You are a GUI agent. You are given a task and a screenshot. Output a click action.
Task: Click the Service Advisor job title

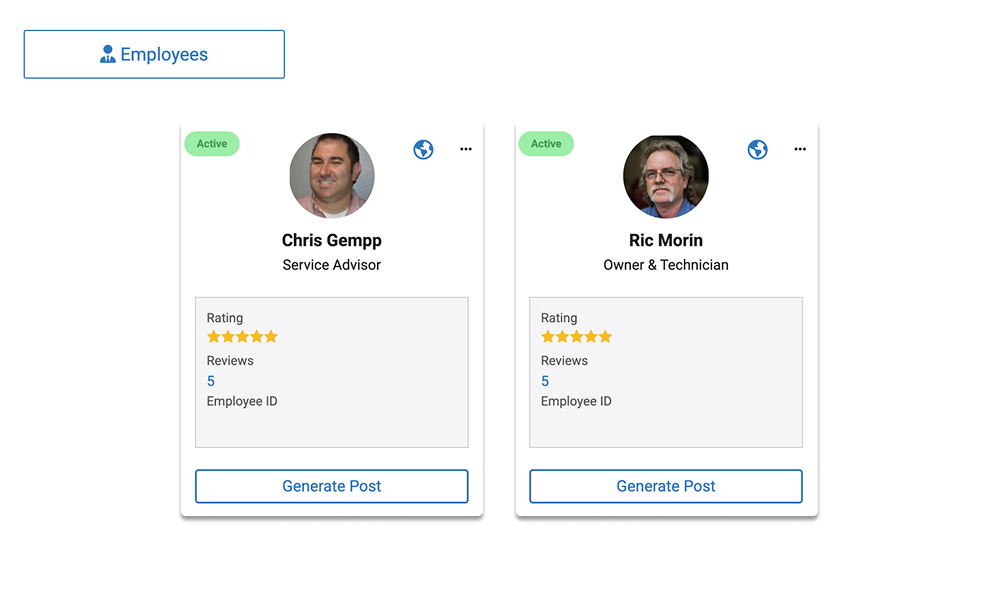[x=332, y=265]
